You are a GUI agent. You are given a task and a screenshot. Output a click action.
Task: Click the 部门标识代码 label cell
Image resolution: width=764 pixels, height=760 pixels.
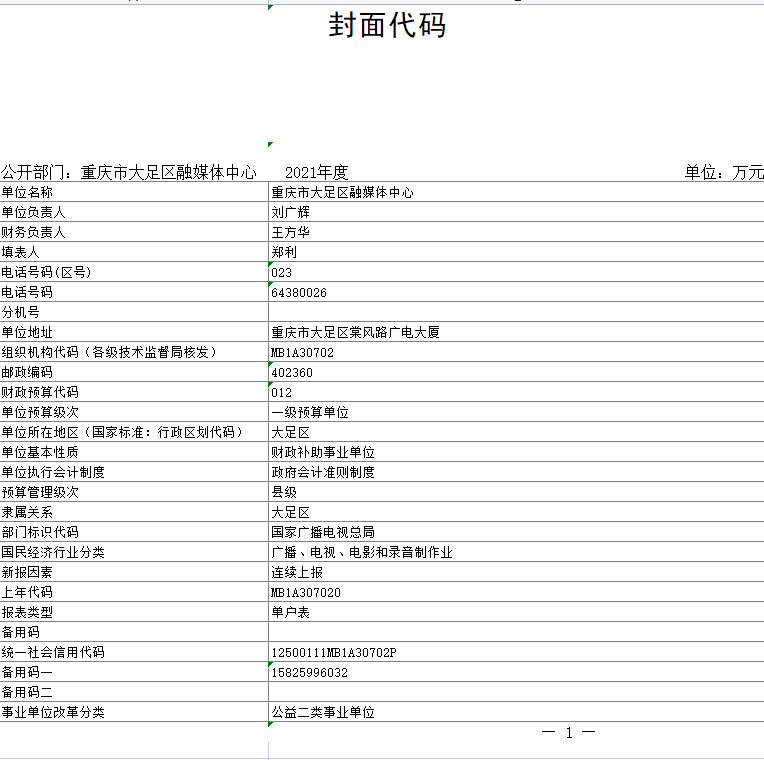[134, 532]
